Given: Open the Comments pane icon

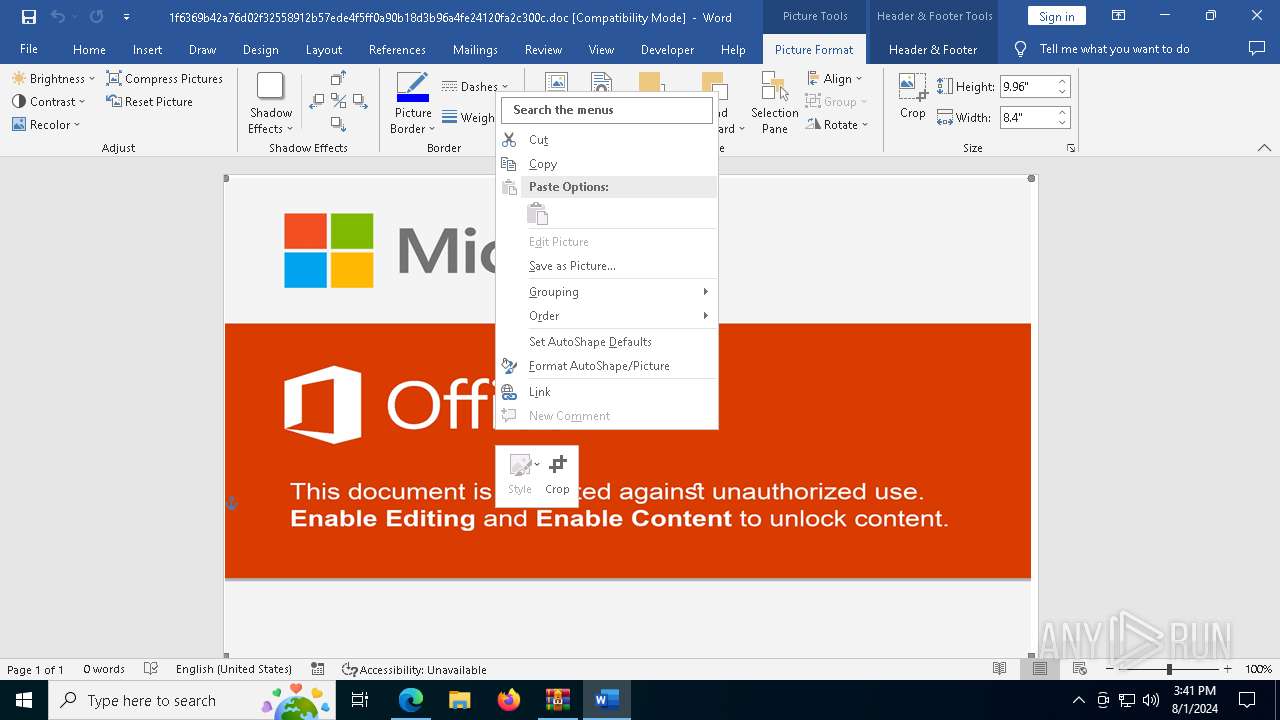Looking at the screenshot, I should (x=1257, y=49).
